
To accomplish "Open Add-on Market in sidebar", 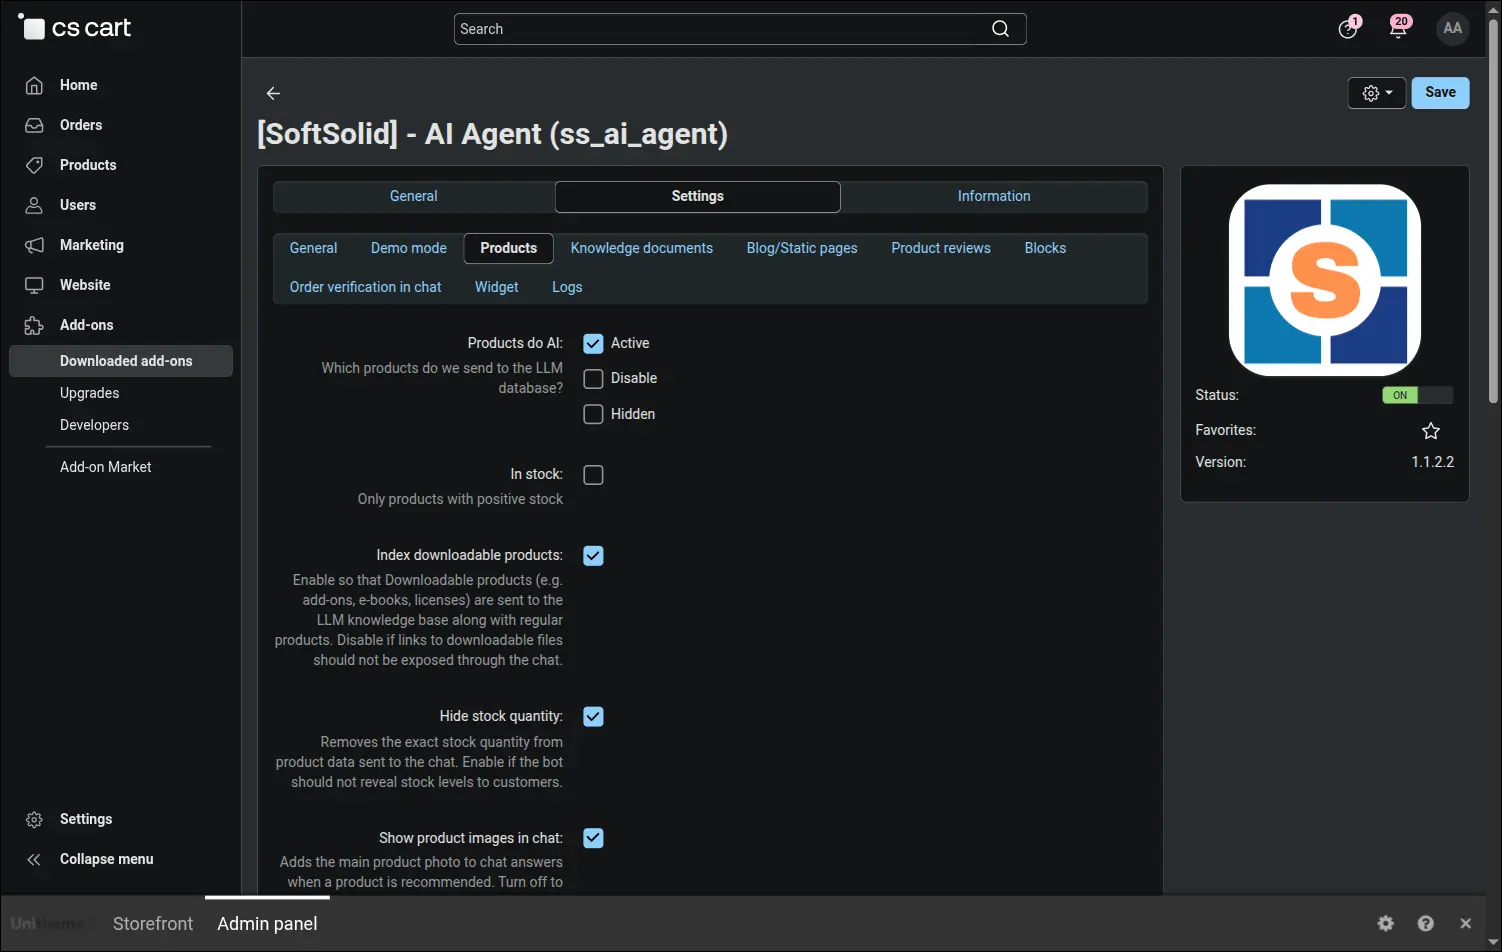I will click(x=105, y=467).
